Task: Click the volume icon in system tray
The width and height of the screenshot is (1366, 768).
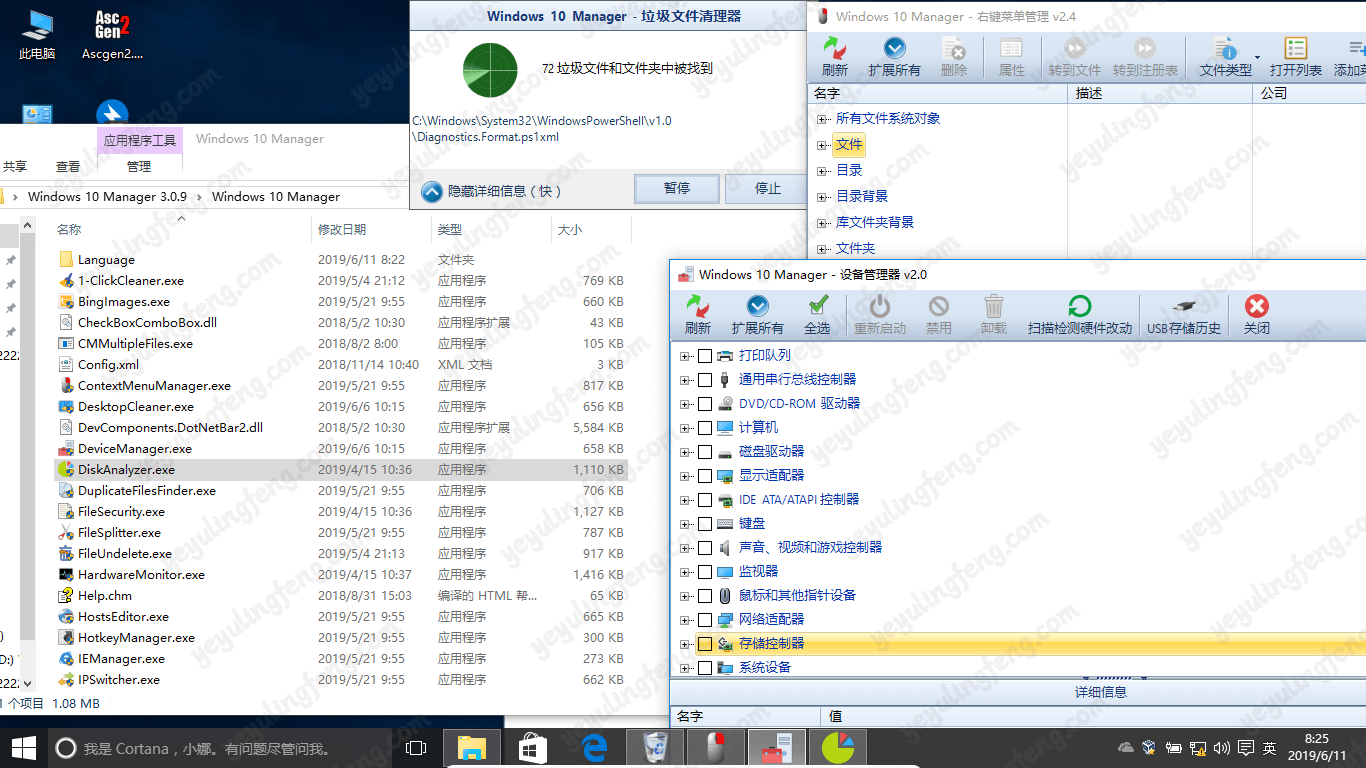Action: [x=1221, y=748]
